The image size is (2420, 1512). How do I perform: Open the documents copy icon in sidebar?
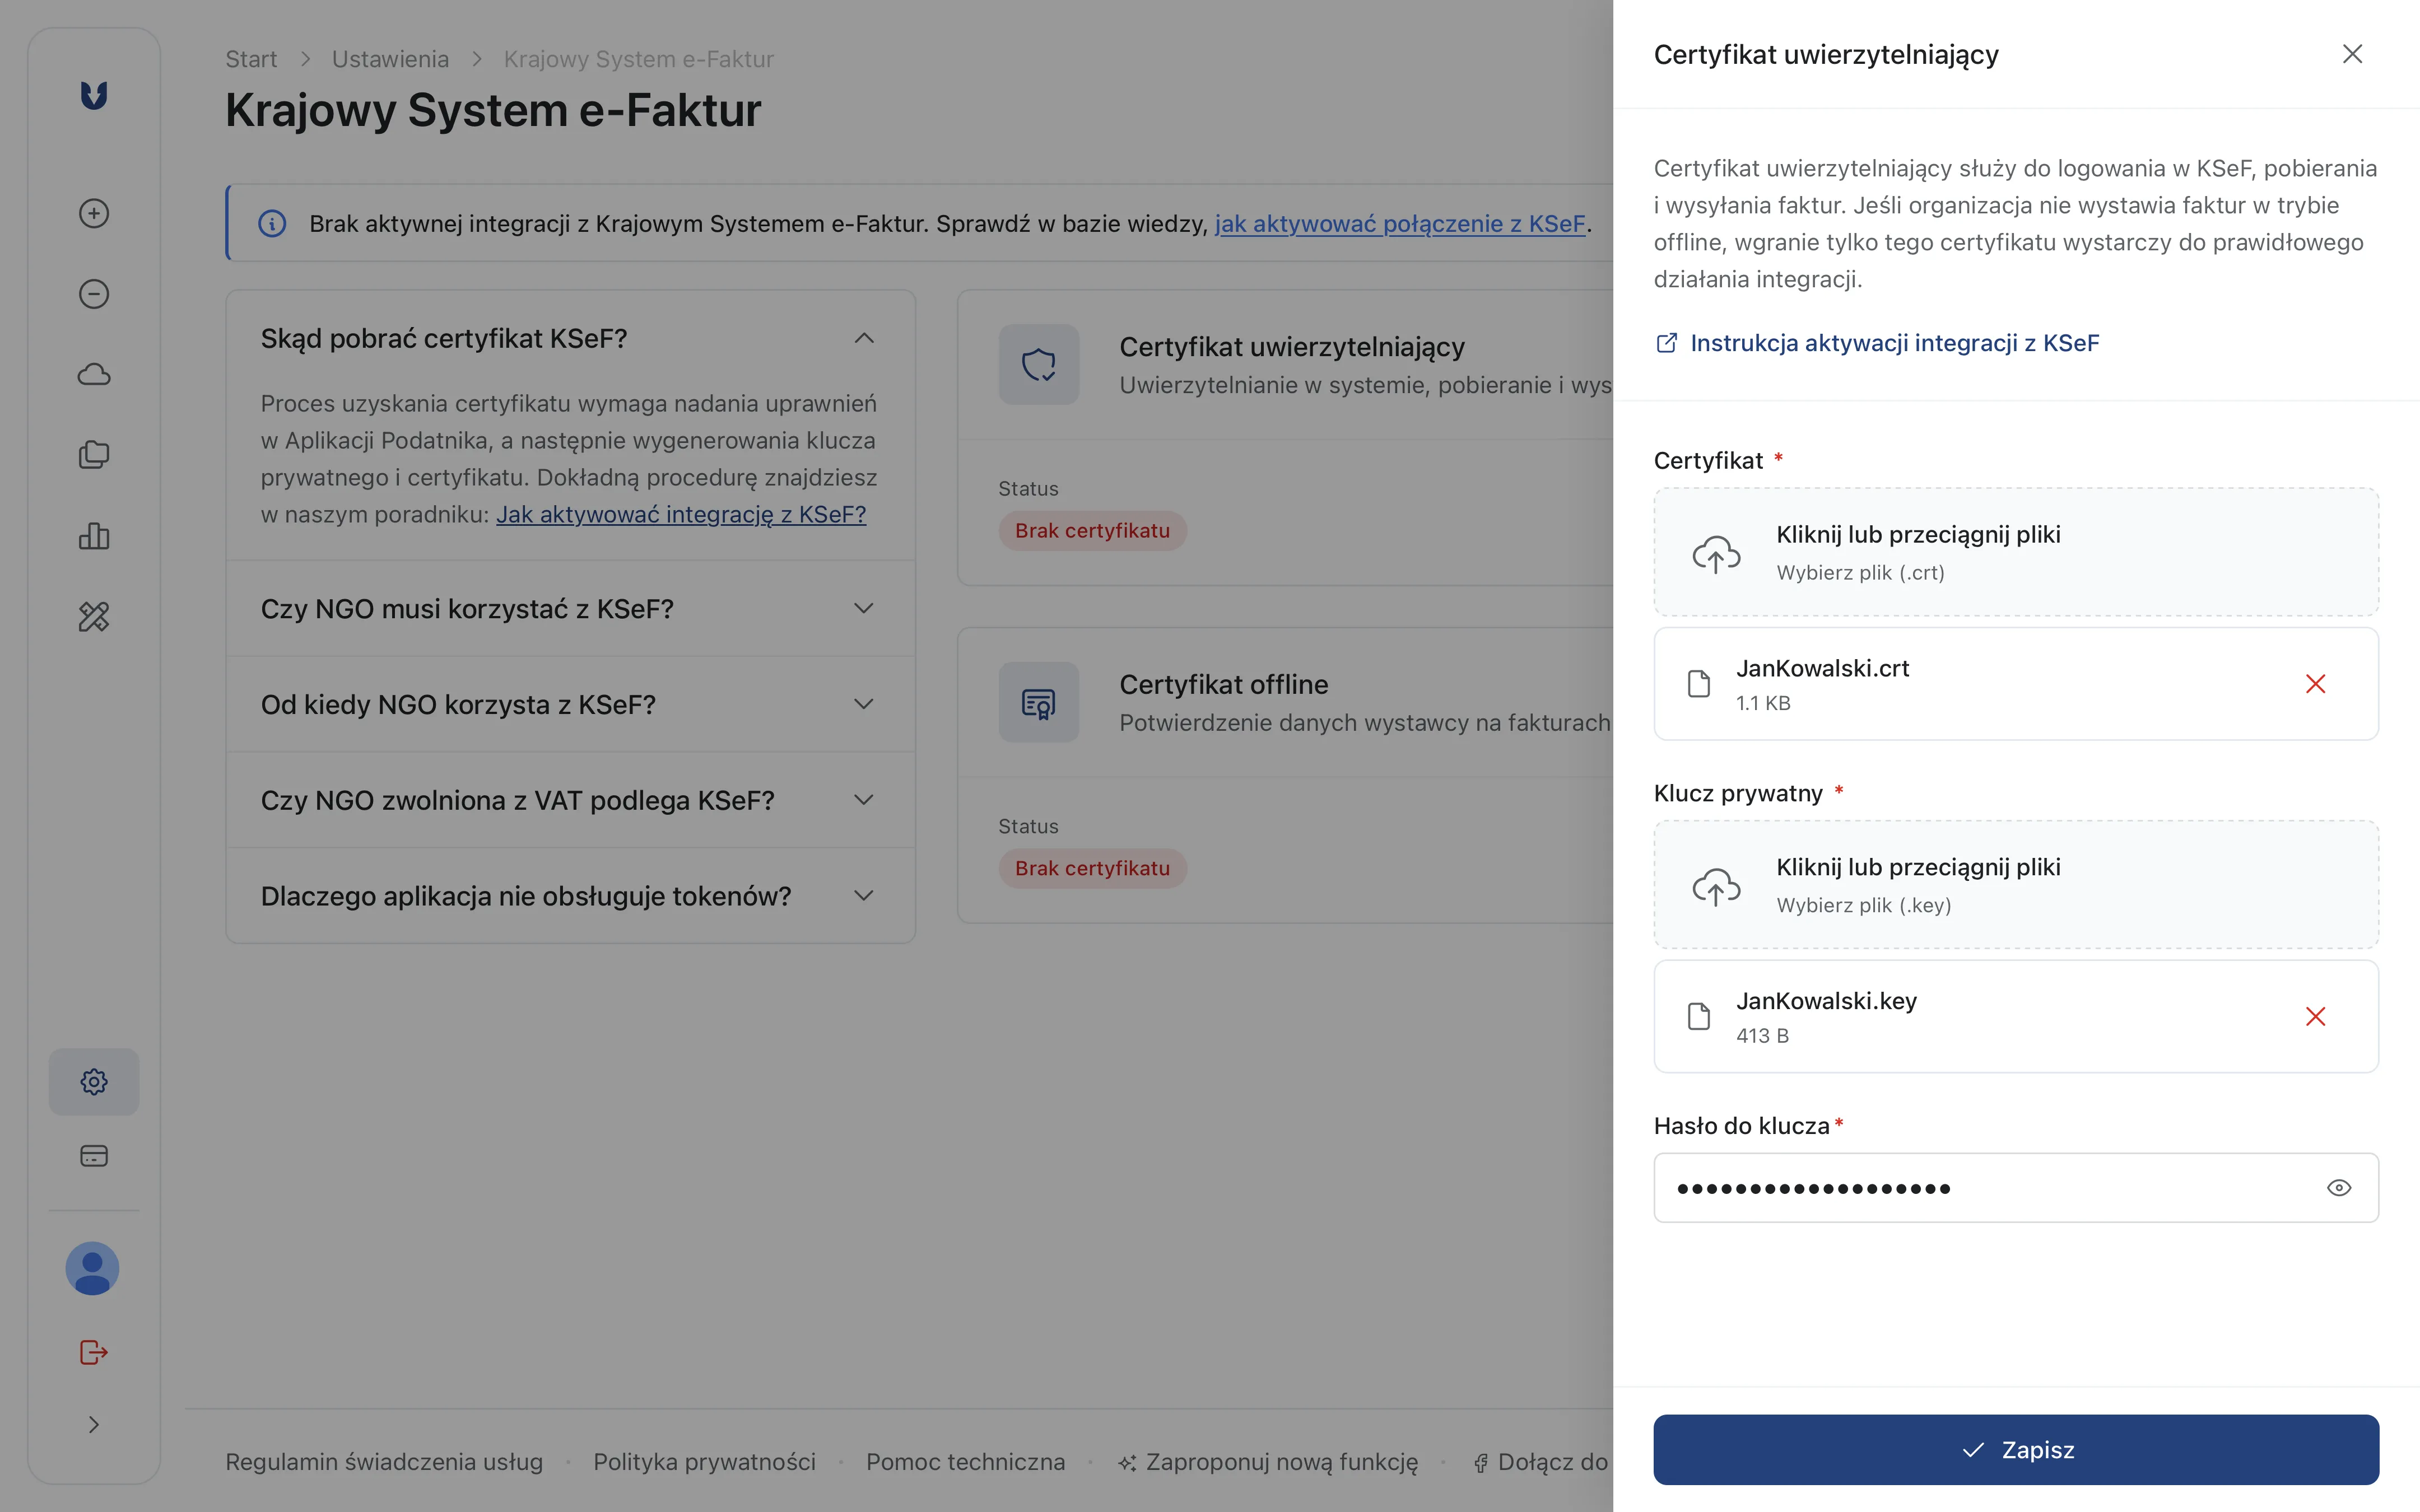click(94, 455)
